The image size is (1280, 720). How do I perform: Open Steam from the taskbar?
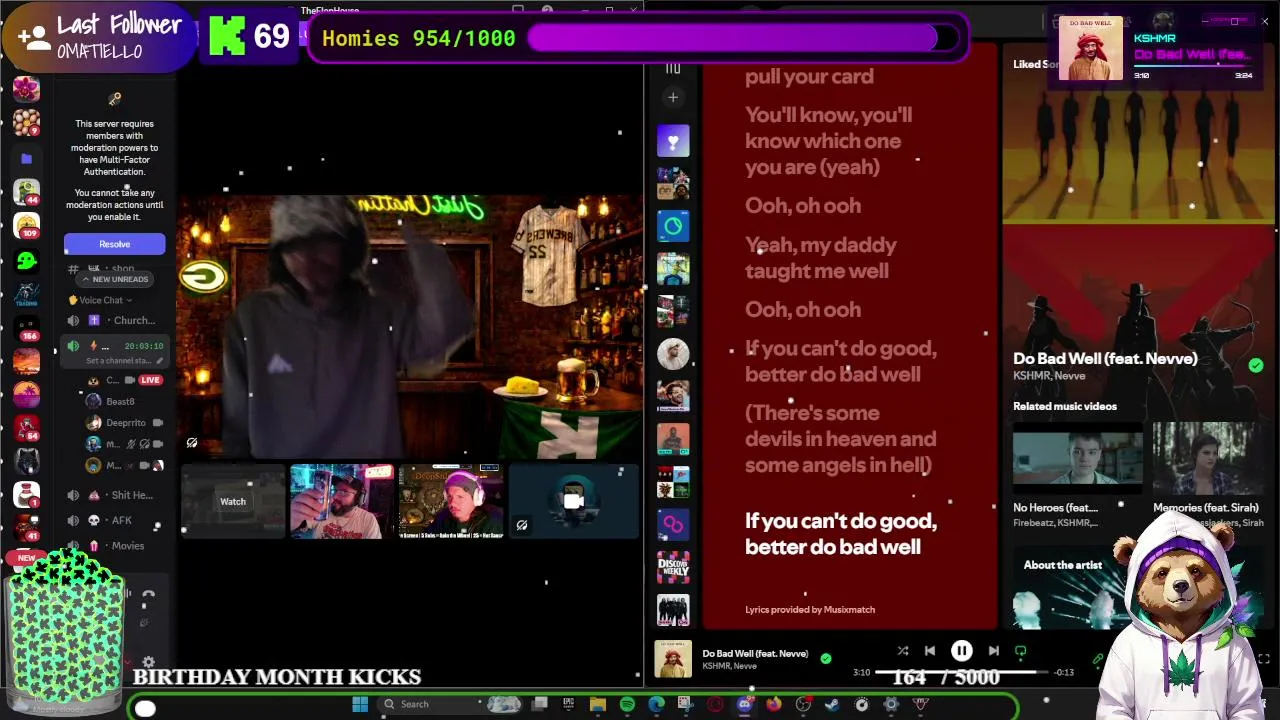click(832, 704)
